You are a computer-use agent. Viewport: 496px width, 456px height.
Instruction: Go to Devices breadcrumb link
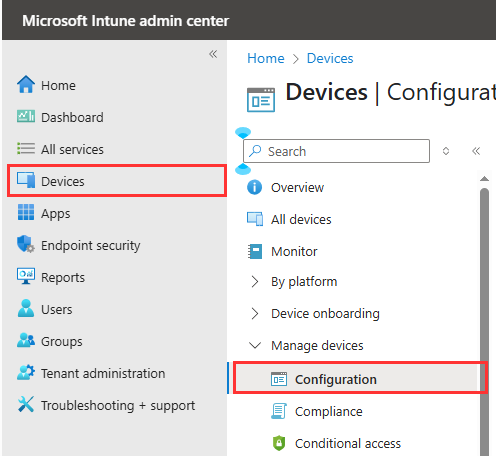pyautogui.click(x=330, y=58)
